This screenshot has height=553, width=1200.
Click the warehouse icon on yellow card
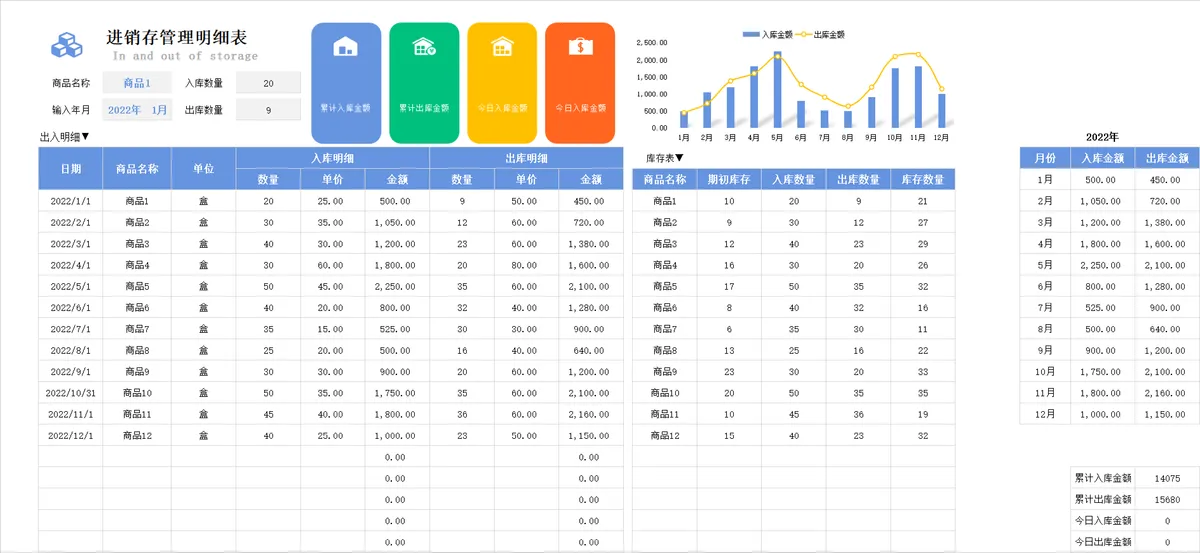pos(502,46)
